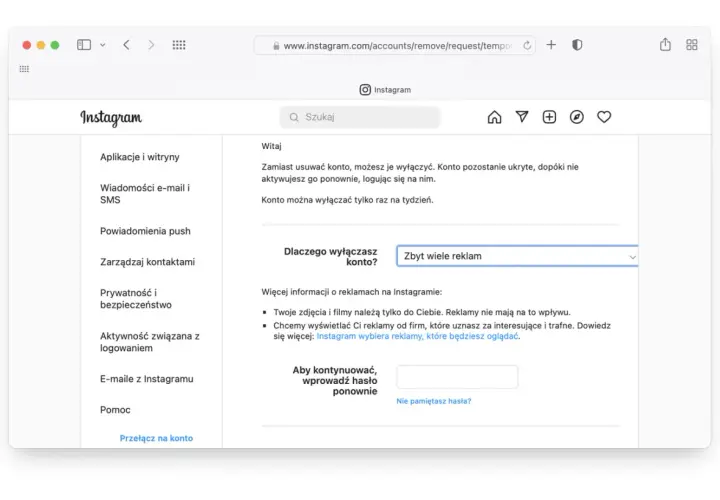Viewport: 720px width, 500px height.
Task: Open activity heart icon
Action: coord(604,117)
